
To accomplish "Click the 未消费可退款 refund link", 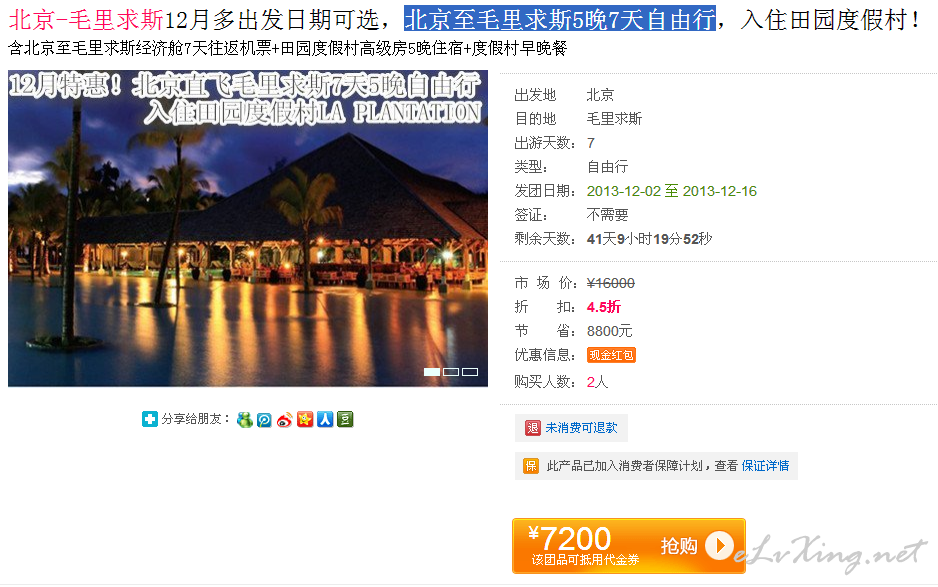I will click(x=581, y=428).
